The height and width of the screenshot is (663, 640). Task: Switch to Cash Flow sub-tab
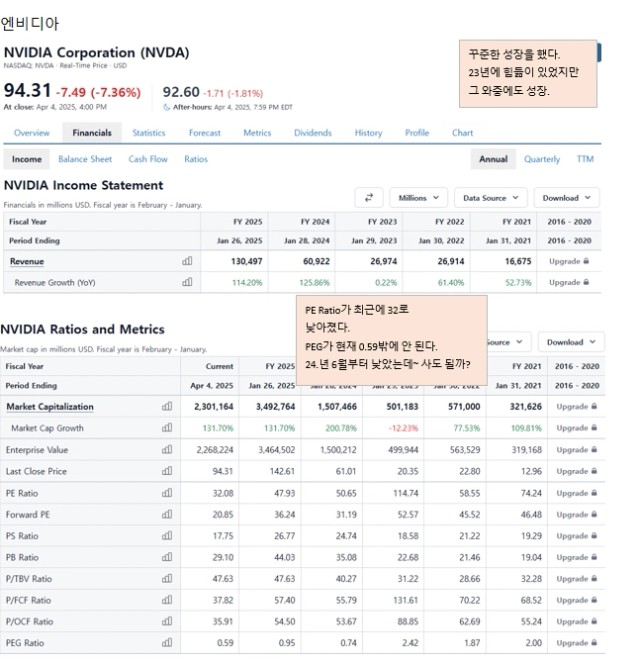point(148,159)
